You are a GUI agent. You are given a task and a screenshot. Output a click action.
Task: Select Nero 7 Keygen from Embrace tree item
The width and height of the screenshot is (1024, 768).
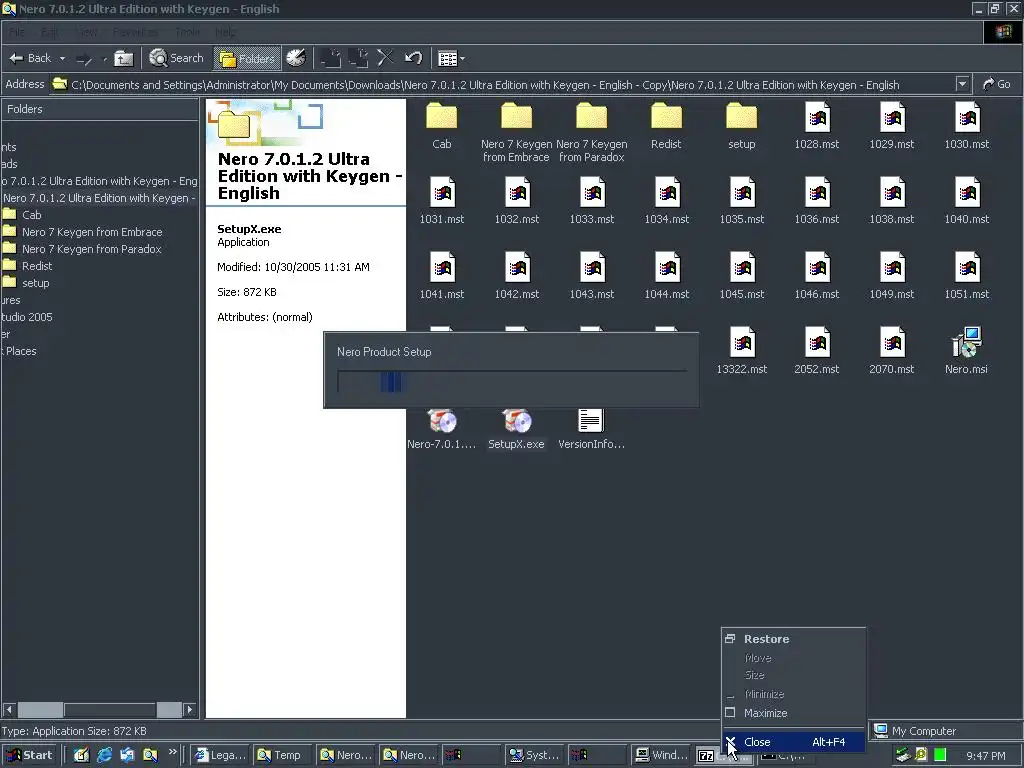pyautogui.click(x=92, y=232)
